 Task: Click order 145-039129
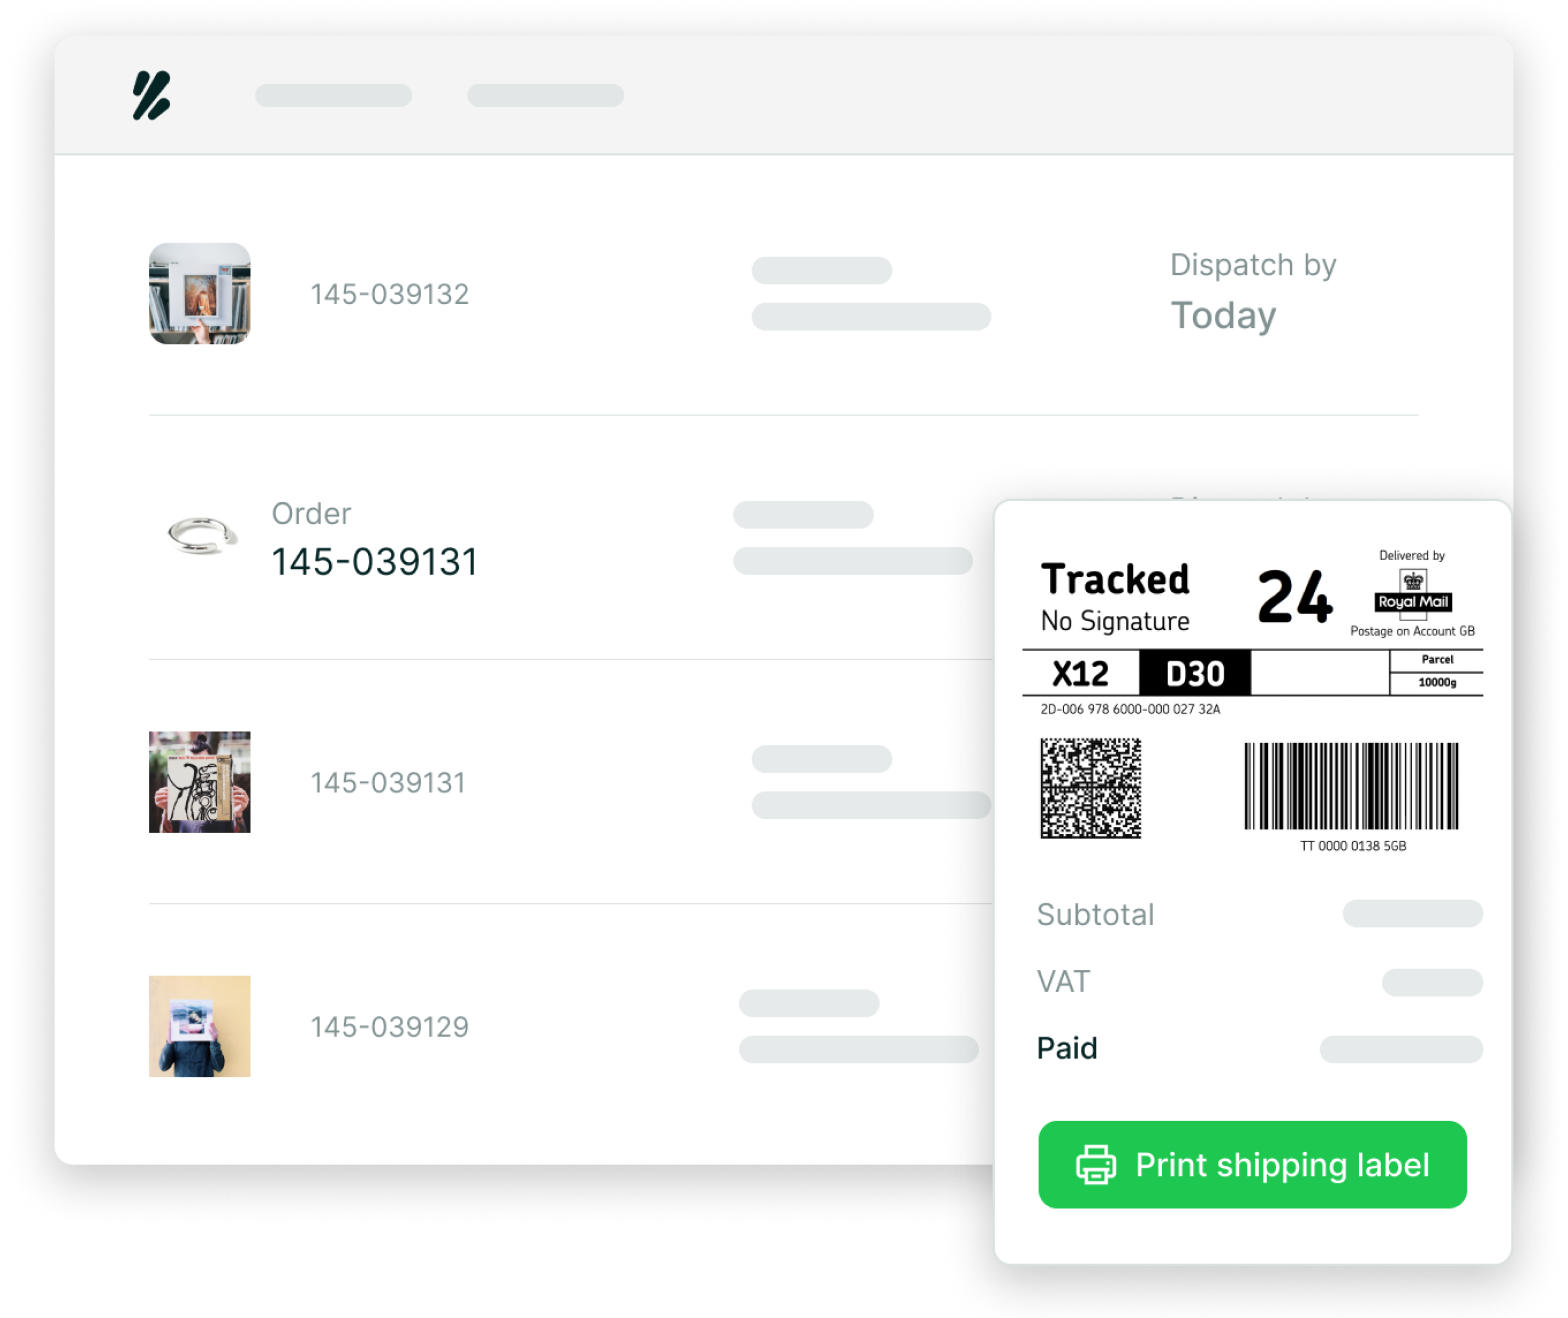tap(389, 1026)
